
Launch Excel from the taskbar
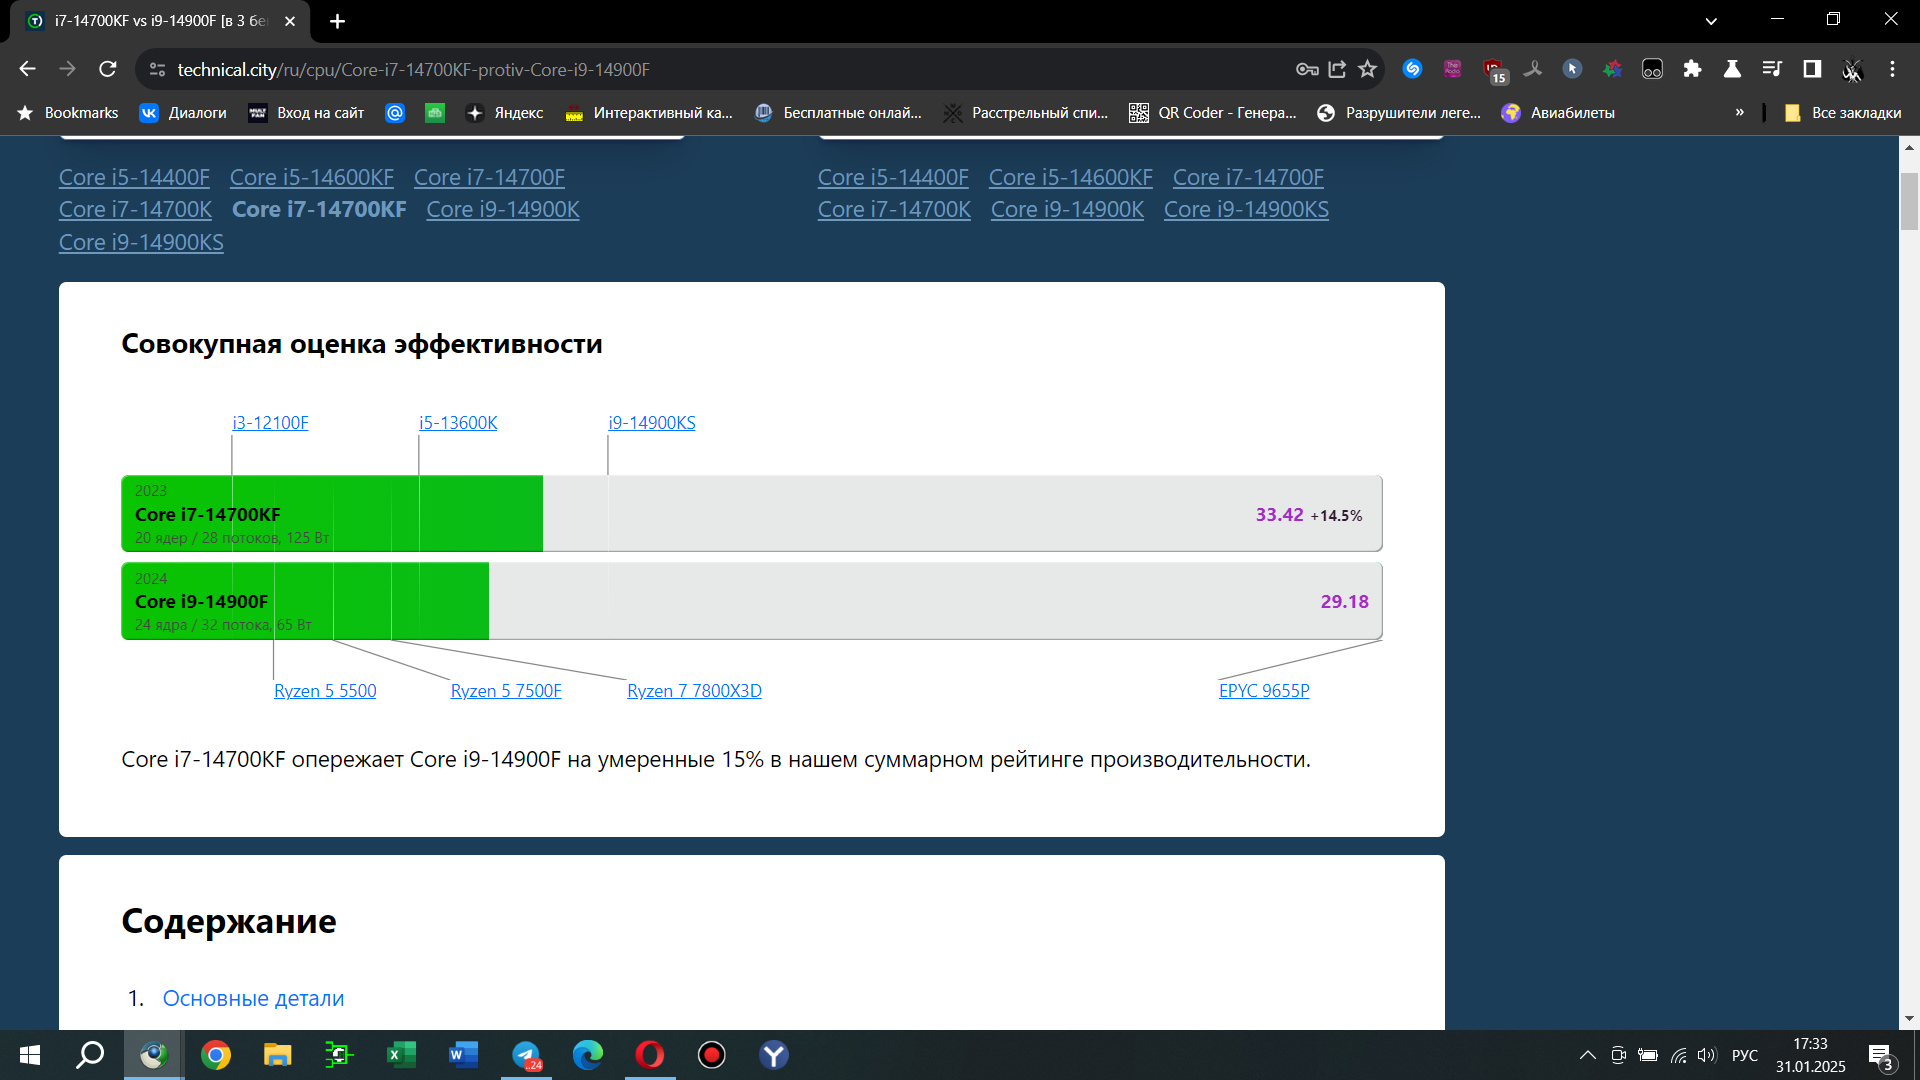tap(401, 1055)
